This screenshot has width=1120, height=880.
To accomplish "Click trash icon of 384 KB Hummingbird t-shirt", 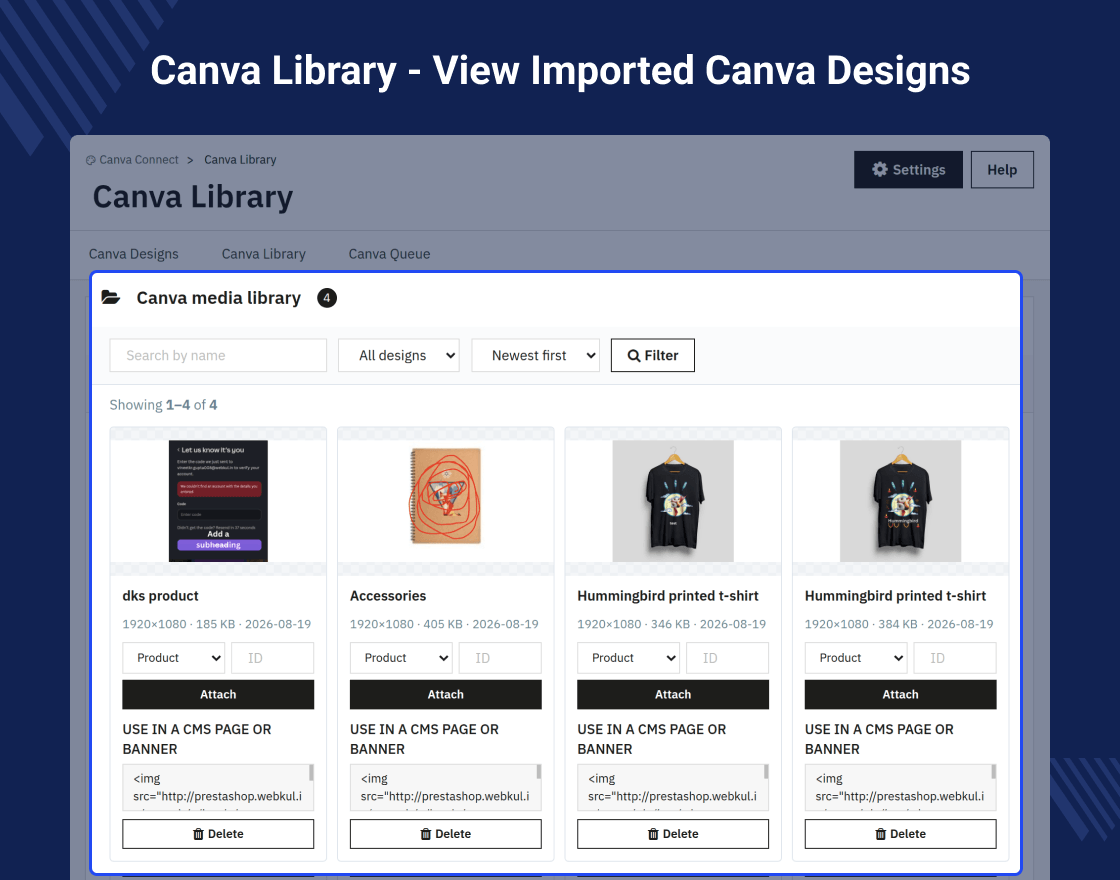I will [881, 834].
